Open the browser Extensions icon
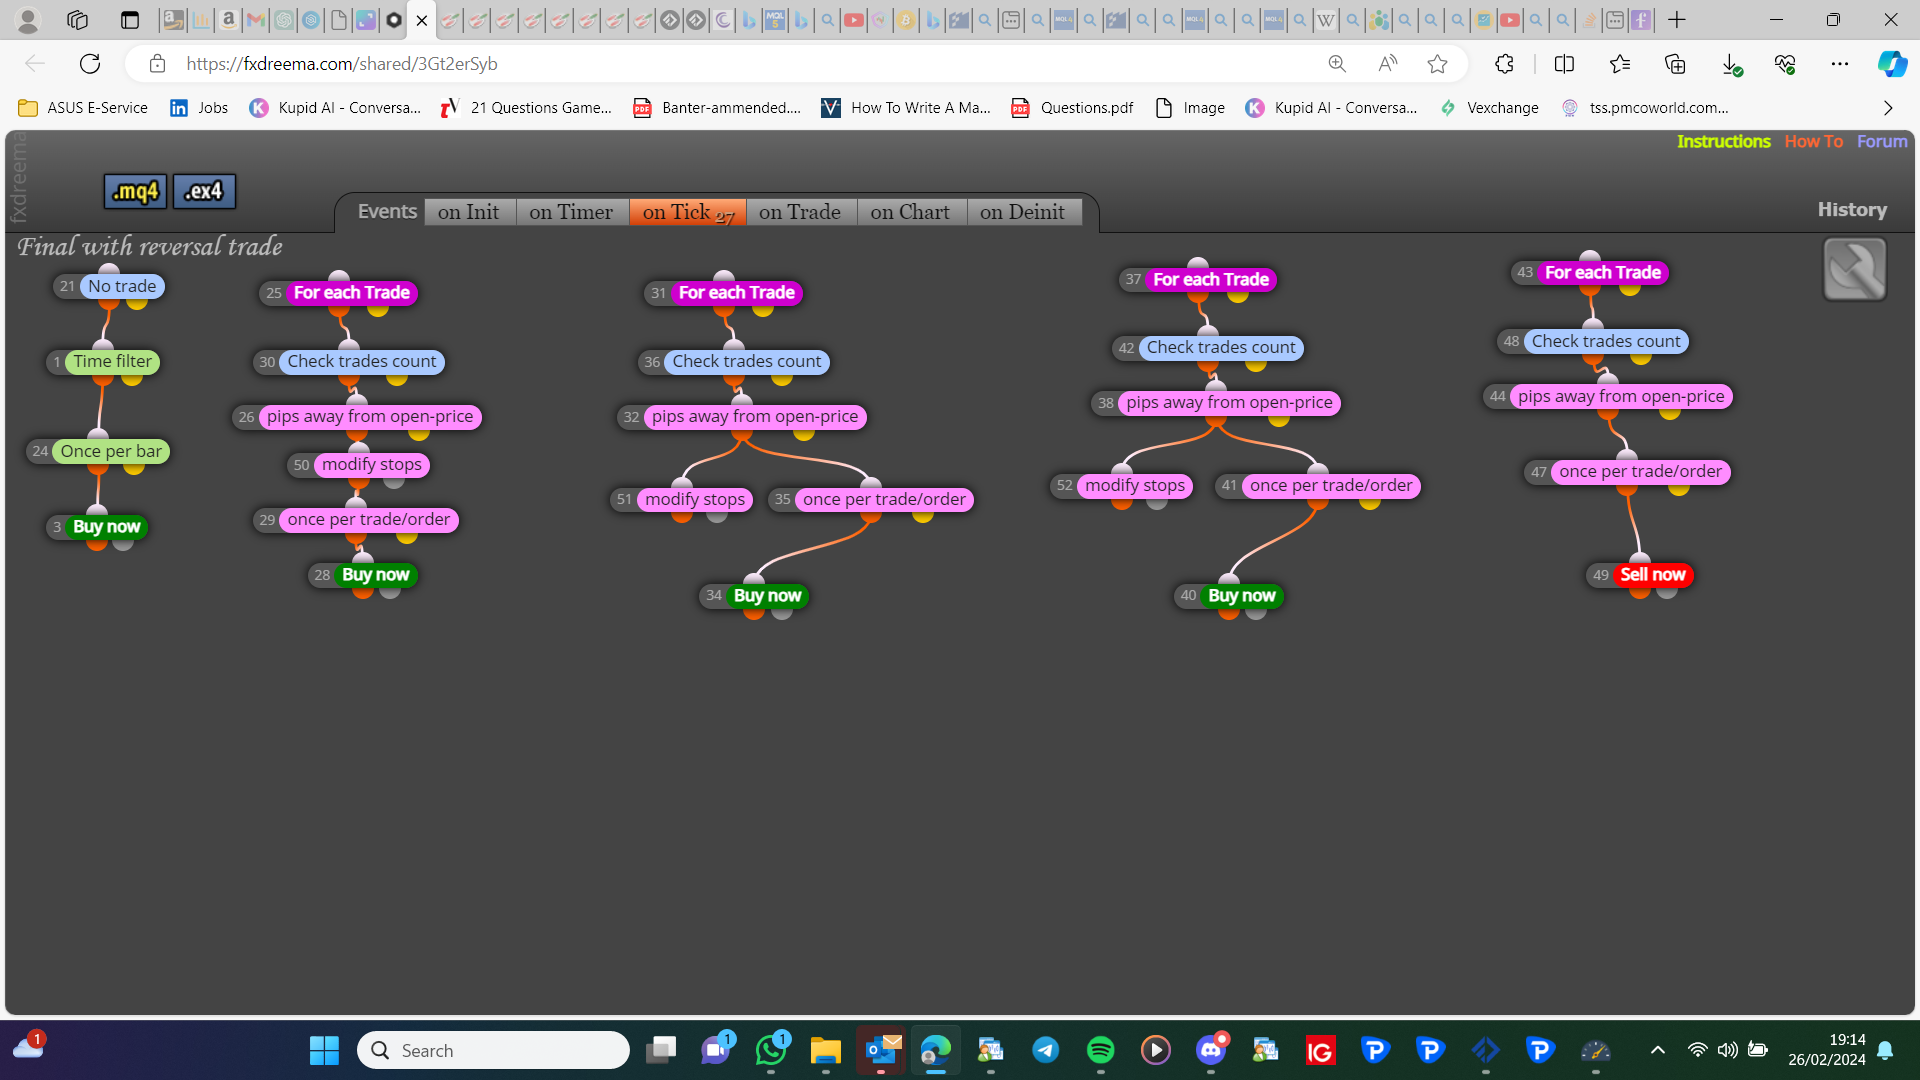Image resolution: width=1920 pixels, height=1080 pixels. point(1504,64)
